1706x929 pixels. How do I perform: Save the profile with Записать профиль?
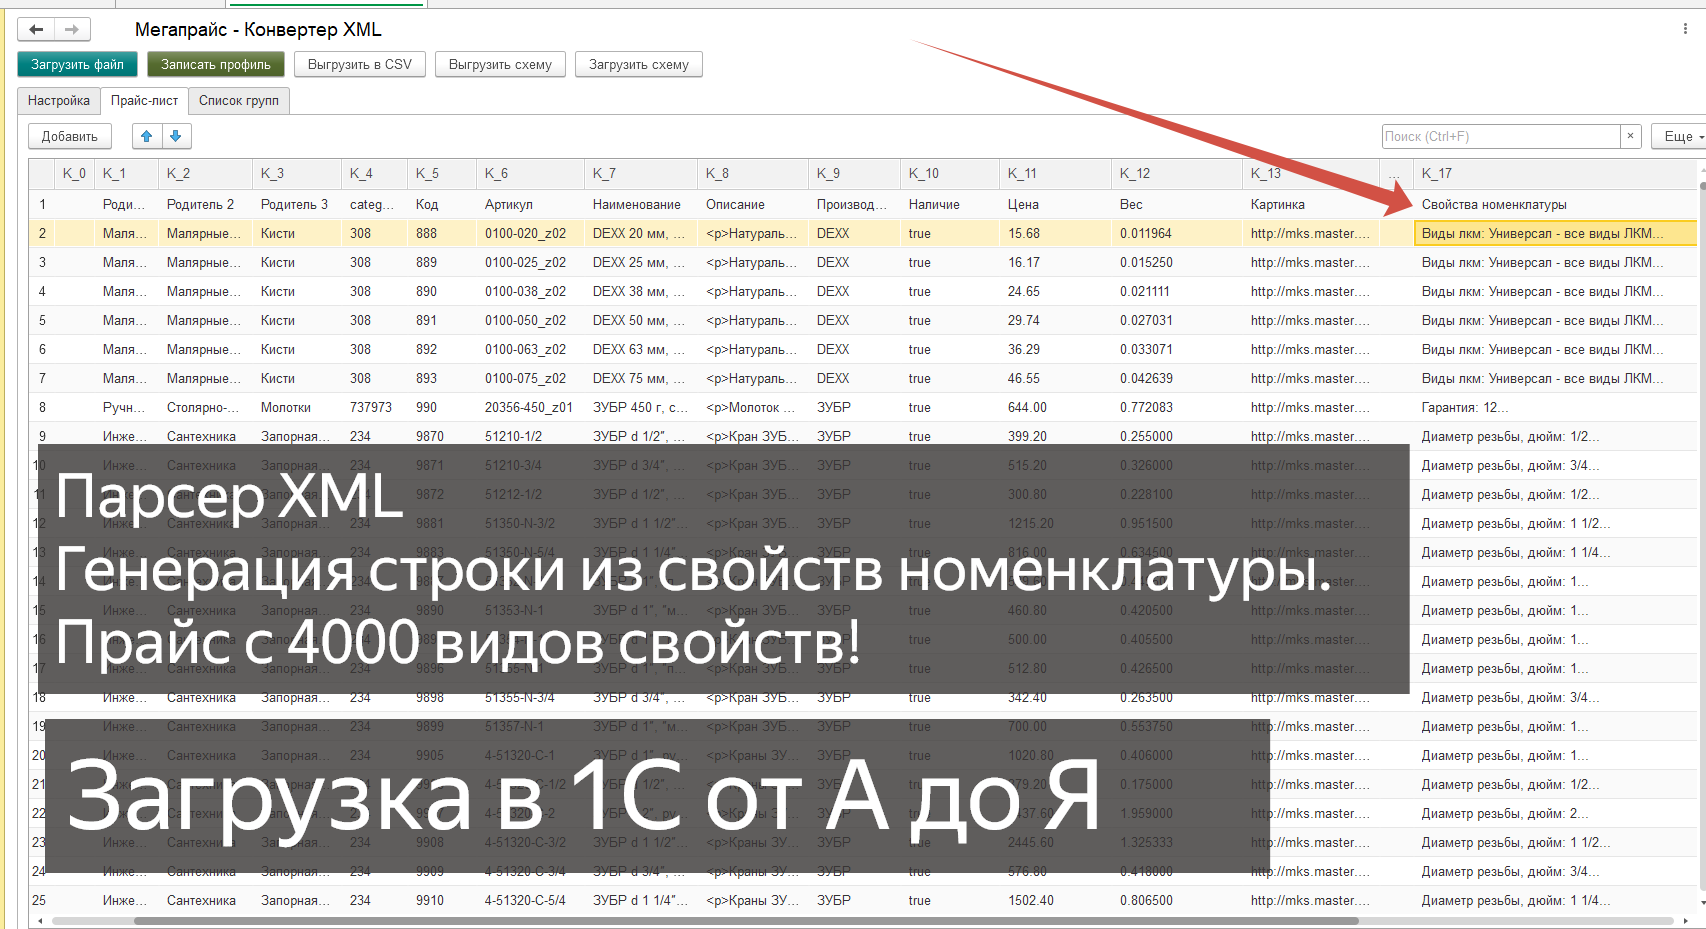coord(216,64)
